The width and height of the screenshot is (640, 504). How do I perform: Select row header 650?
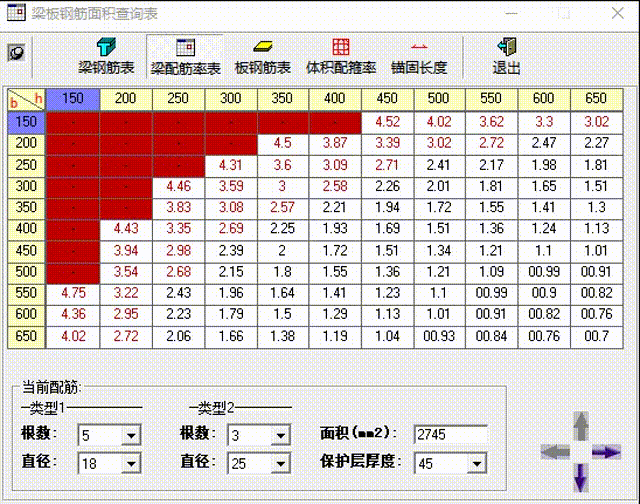click(26, 337)
